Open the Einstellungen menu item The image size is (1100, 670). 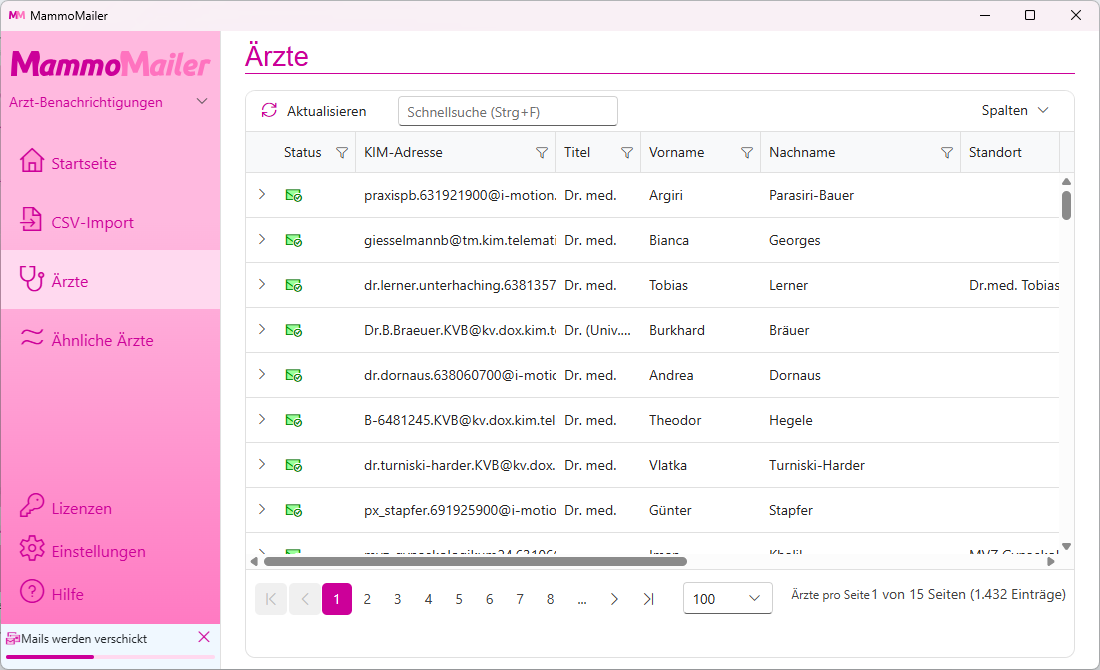110,549
